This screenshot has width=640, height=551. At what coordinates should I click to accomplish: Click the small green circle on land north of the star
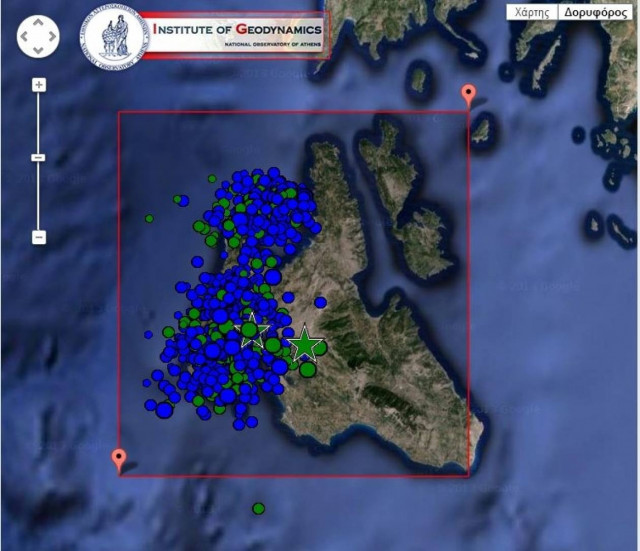click(321, 302)
